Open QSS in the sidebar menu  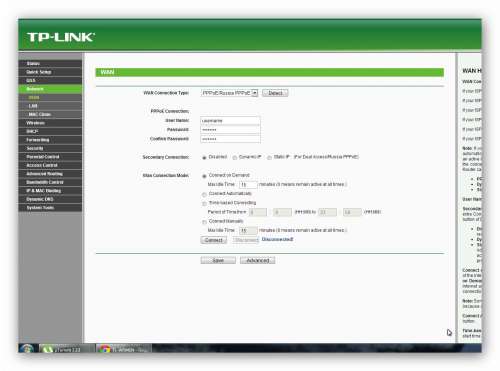coord(50,80)
